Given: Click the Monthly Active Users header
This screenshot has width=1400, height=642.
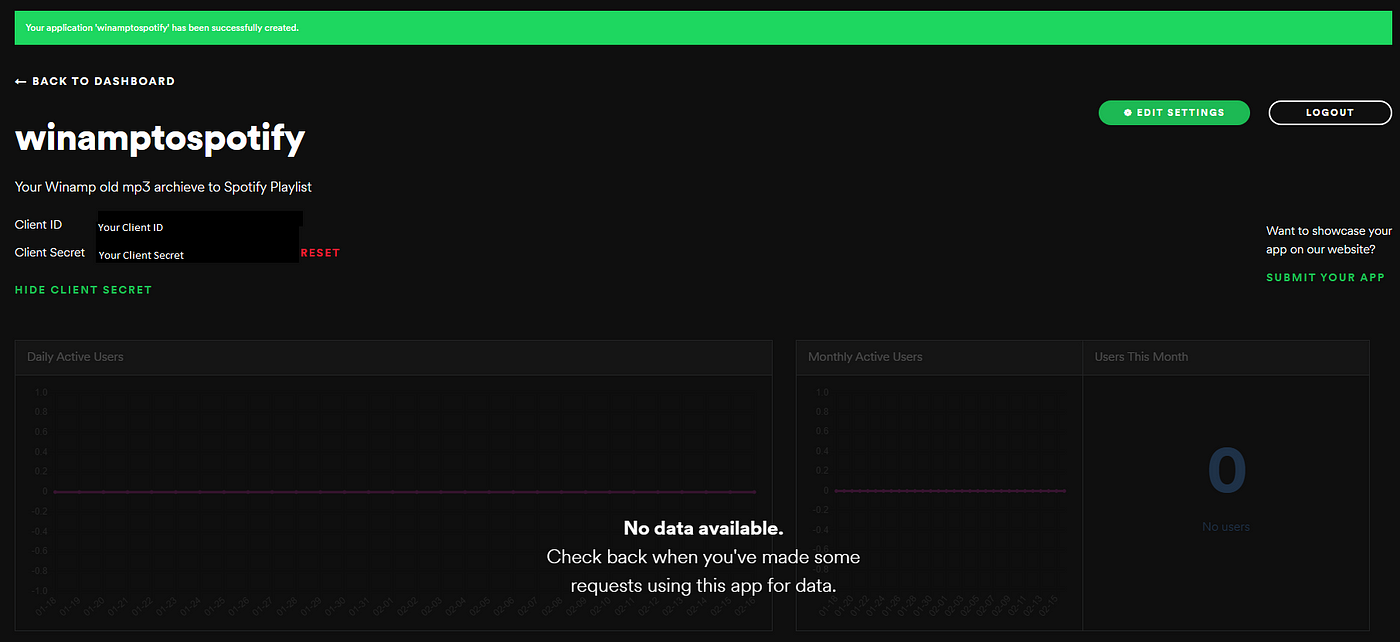Looking at the screenshot, I should pyautogui.click(x=865, y=357).
